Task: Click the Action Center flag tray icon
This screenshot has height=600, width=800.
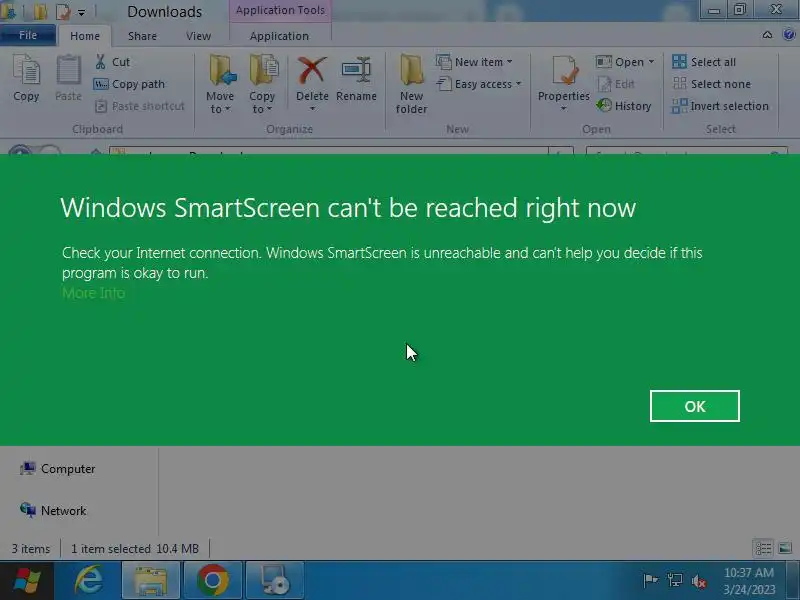Action: coord(650,580)
